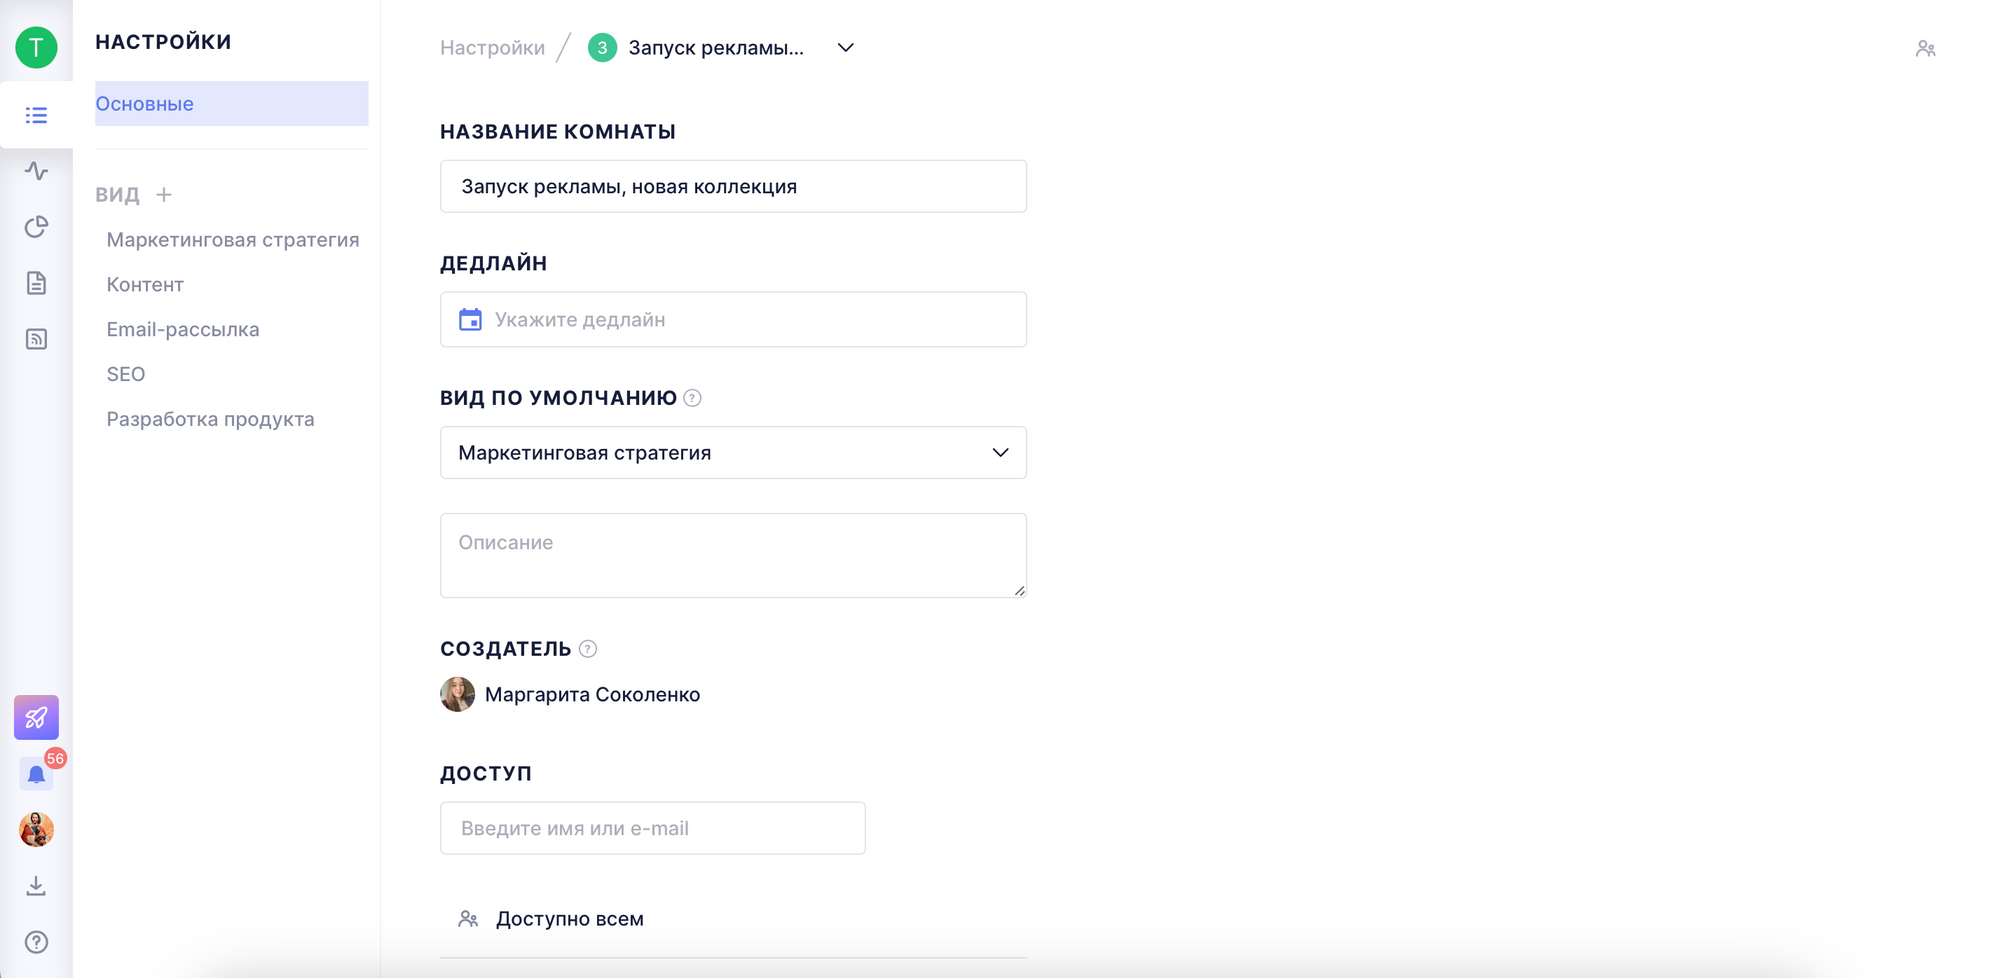Screen dimensions: 2000x978
Task: Open the help question mark icon
Action: 36,942
